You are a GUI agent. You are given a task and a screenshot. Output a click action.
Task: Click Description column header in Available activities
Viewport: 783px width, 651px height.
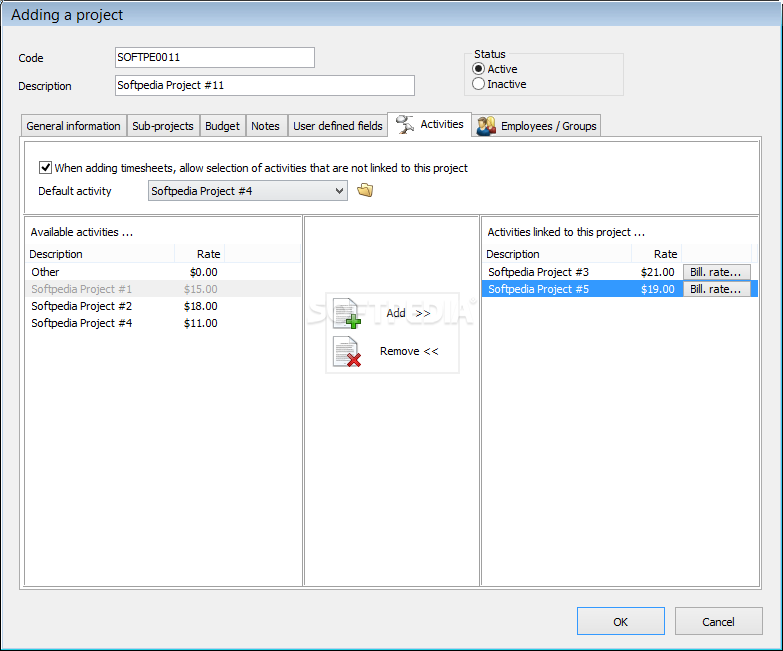(100, 254)
